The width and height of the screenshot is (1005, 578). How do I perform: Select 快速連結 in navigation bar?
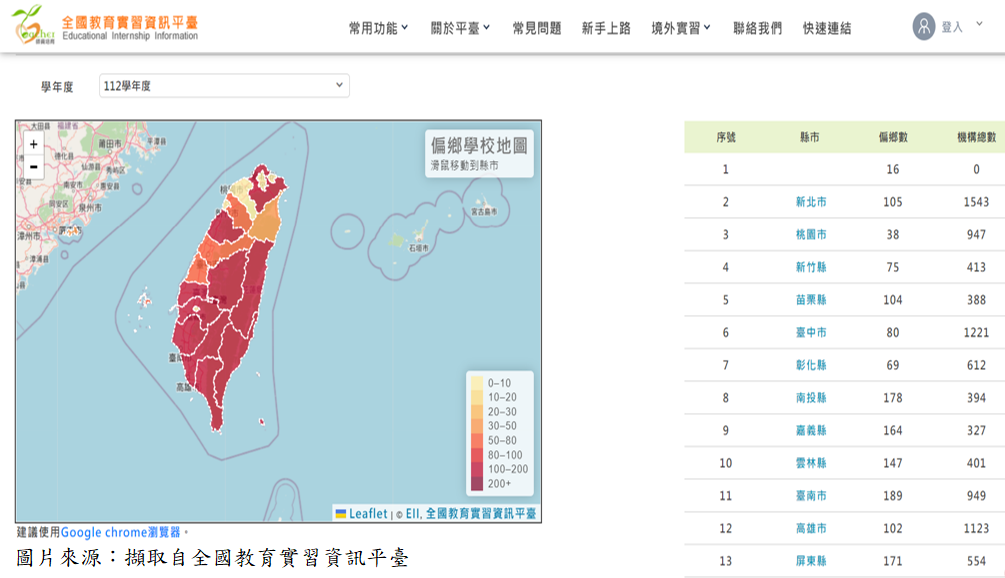pyautogui.click(x=827, y=28)
